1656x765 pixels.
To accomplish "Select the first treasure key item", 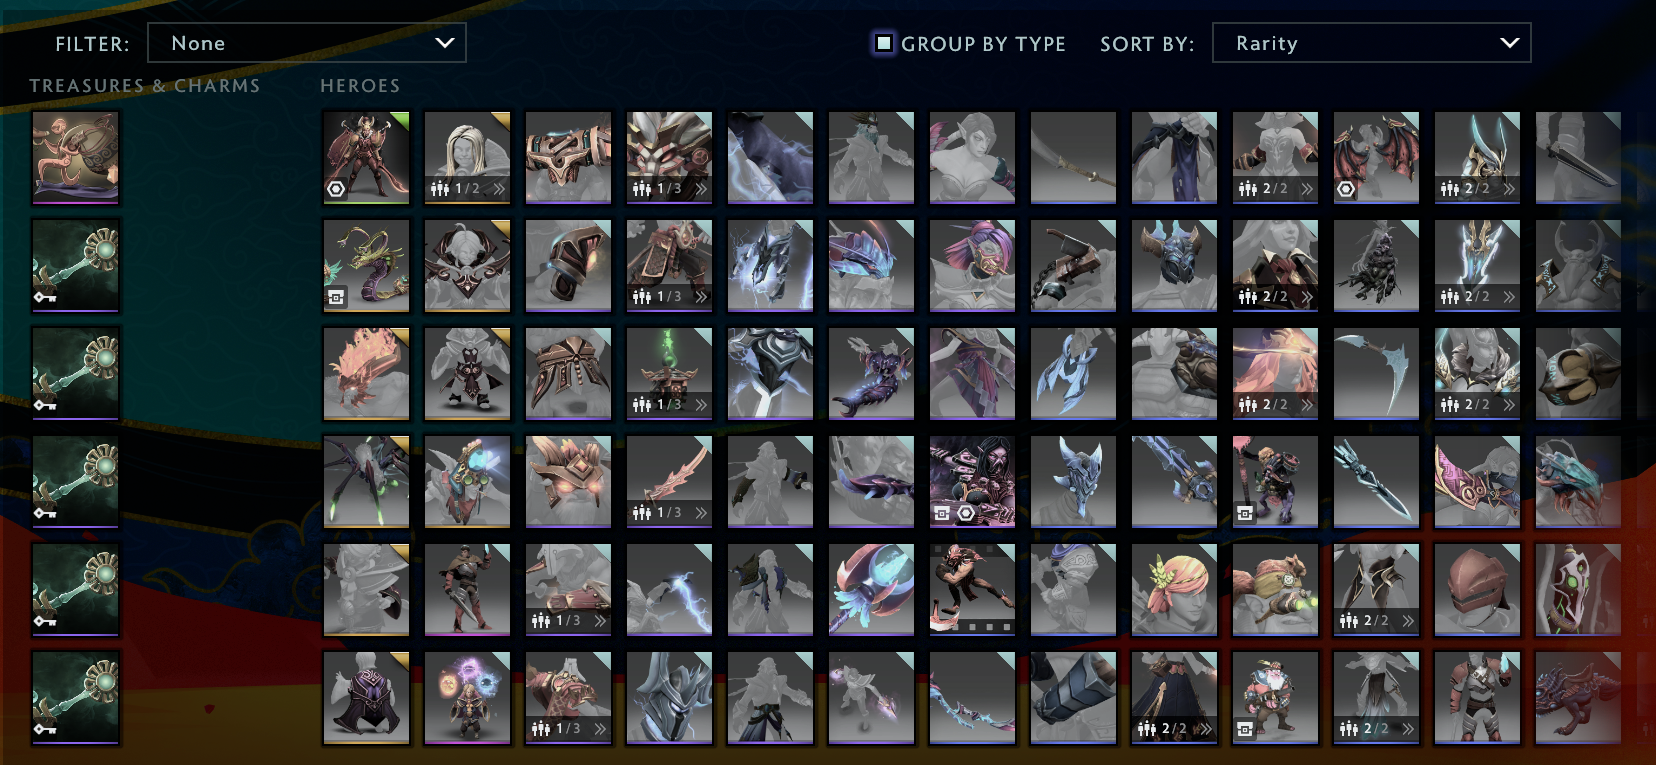I will point(76,265).
